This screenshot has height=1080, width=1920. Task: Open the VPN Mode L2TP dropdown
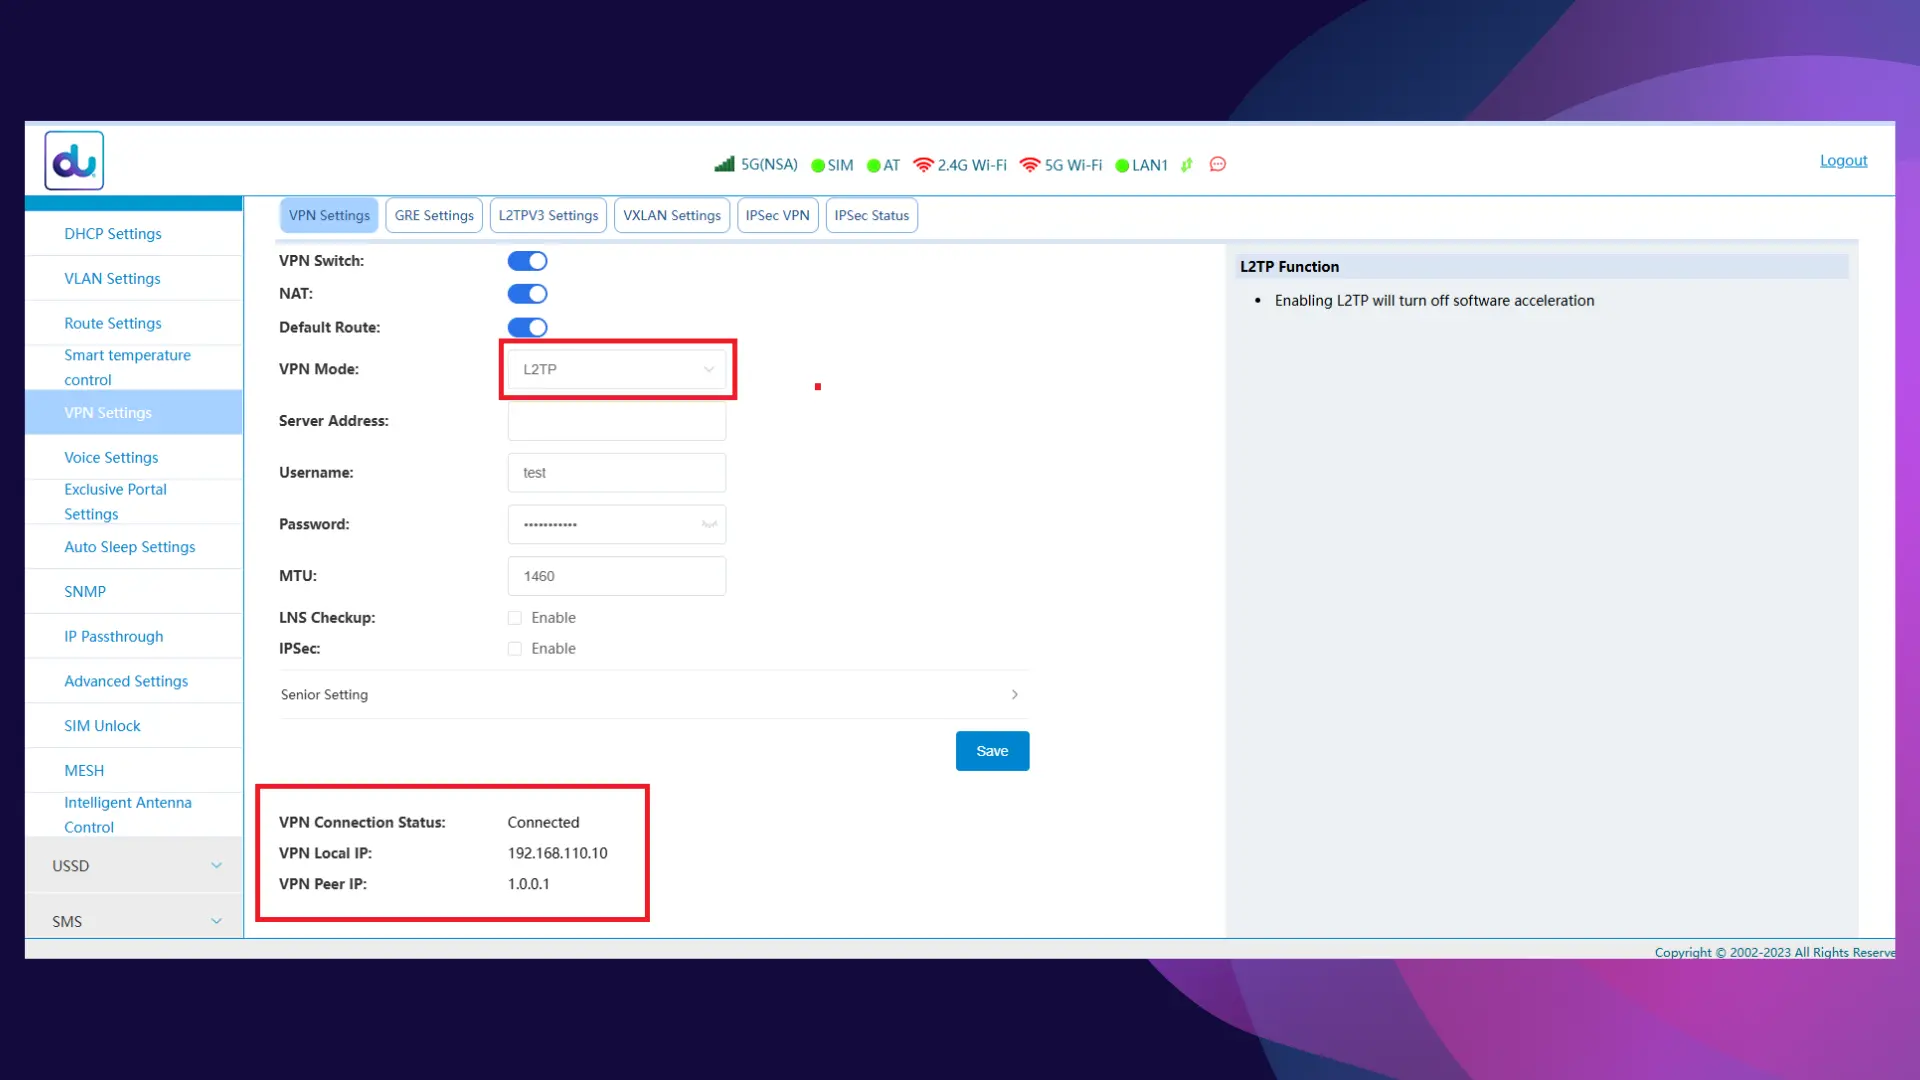(617, 369)
